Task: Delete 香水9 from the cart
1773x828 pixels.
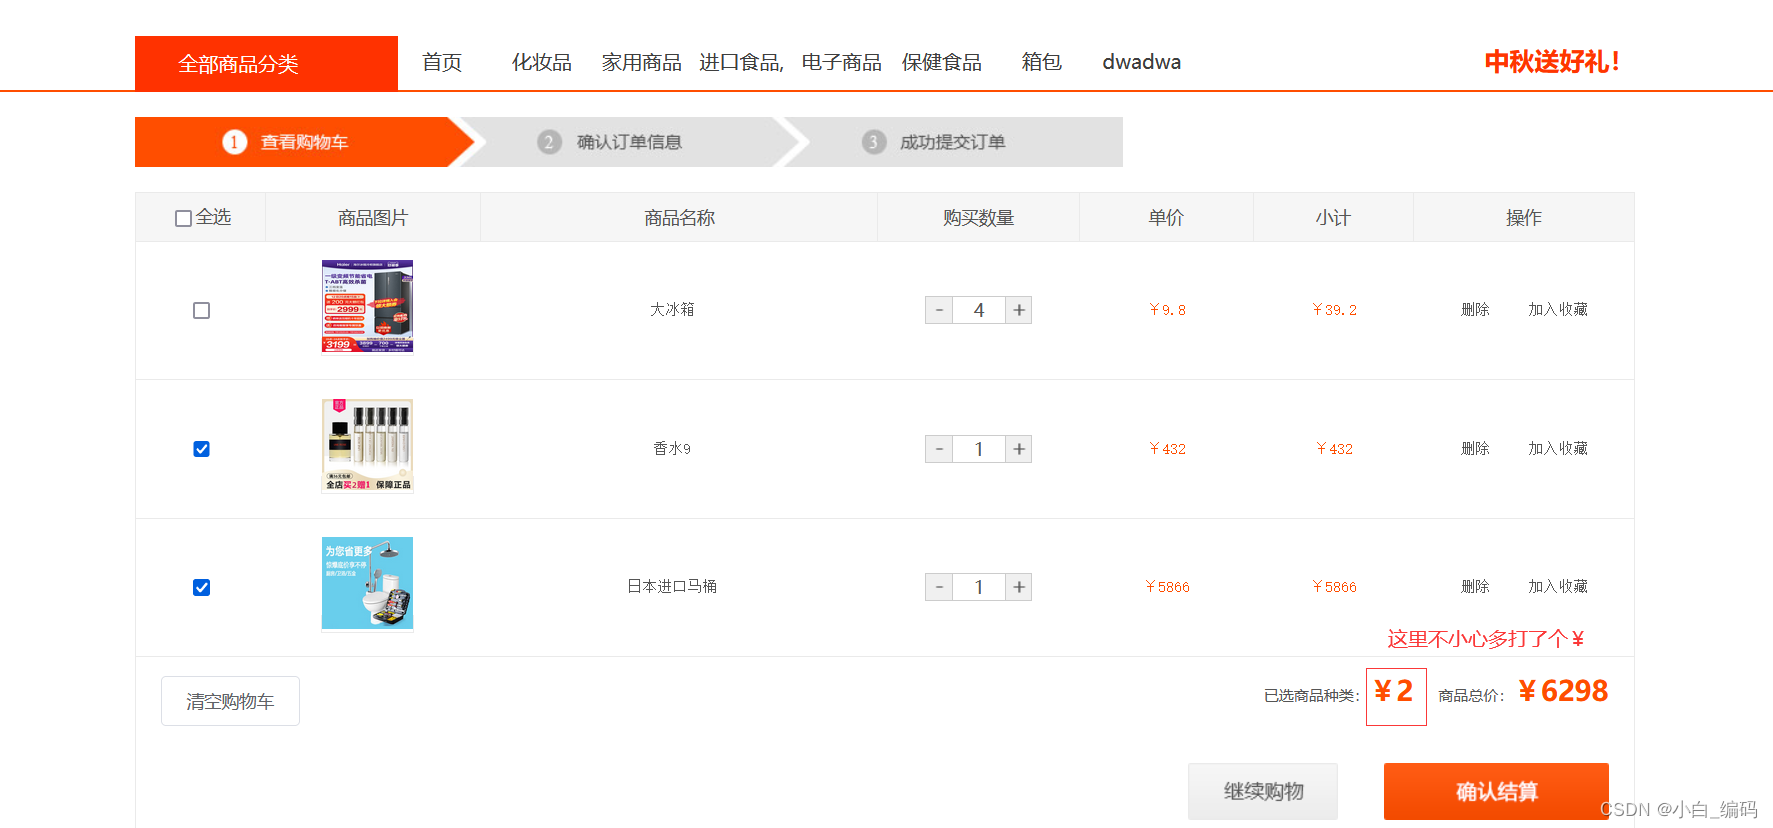Action: [x=1475, y=449]
